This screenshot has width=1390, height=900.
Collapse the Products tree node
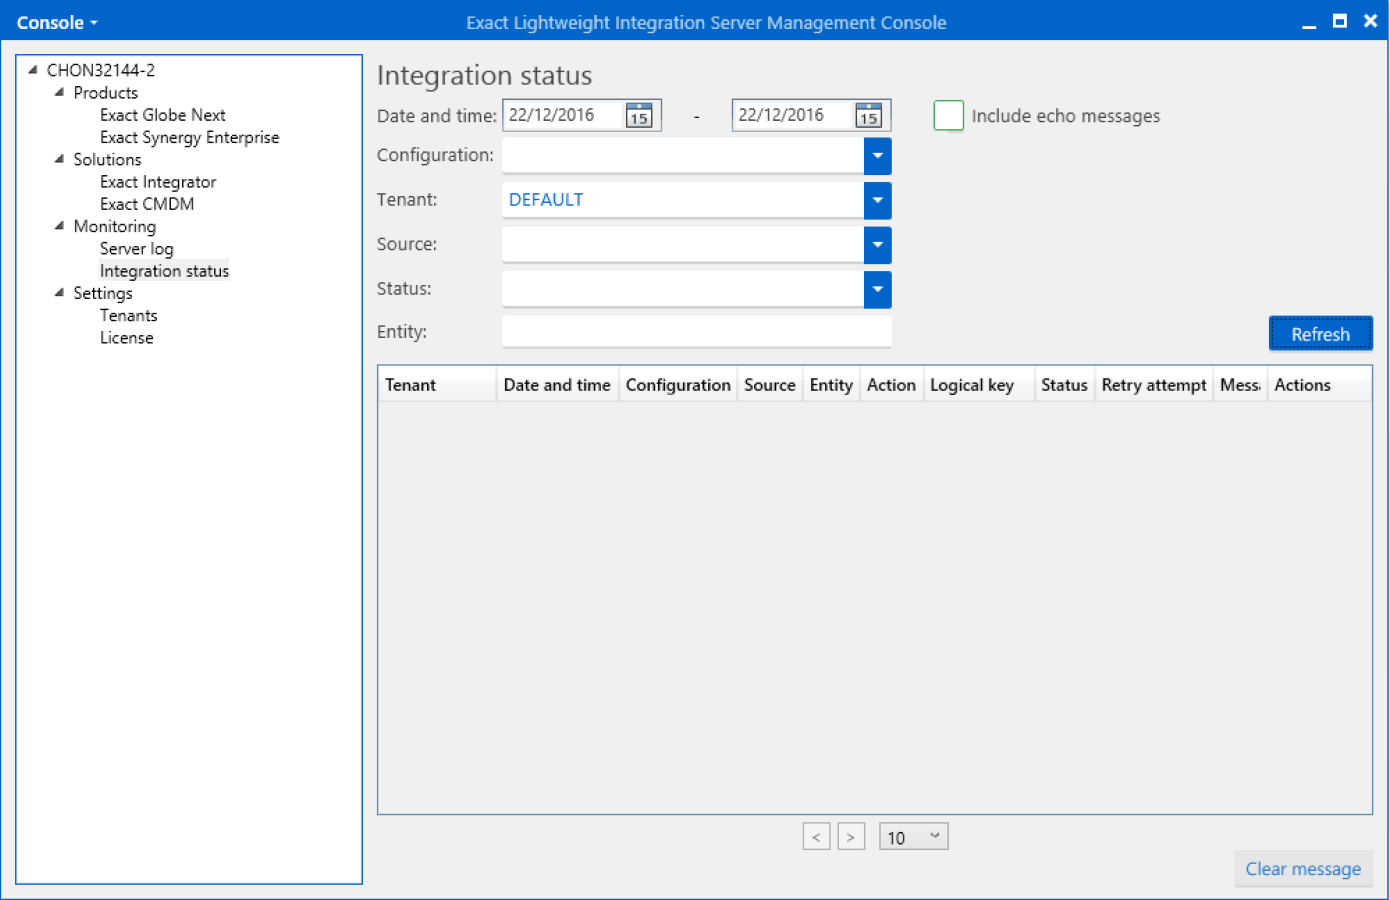point(59,92)
